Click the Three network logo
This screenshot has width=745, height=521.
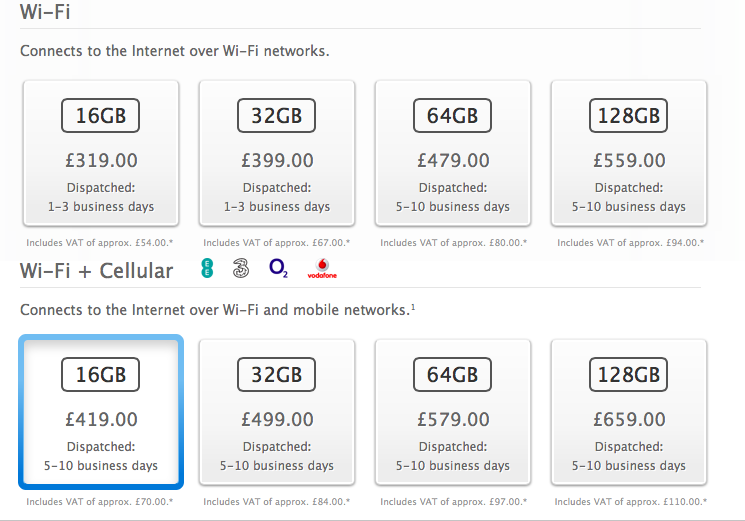click(x=241, y=269)
